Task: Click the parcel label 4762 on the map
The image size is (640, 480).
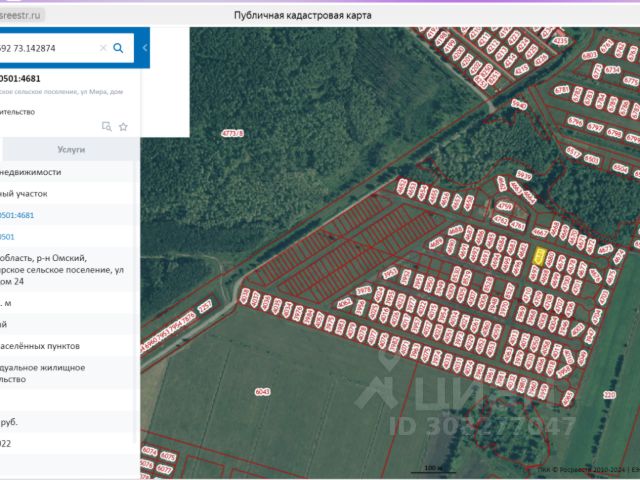Action: coord(501,220)
